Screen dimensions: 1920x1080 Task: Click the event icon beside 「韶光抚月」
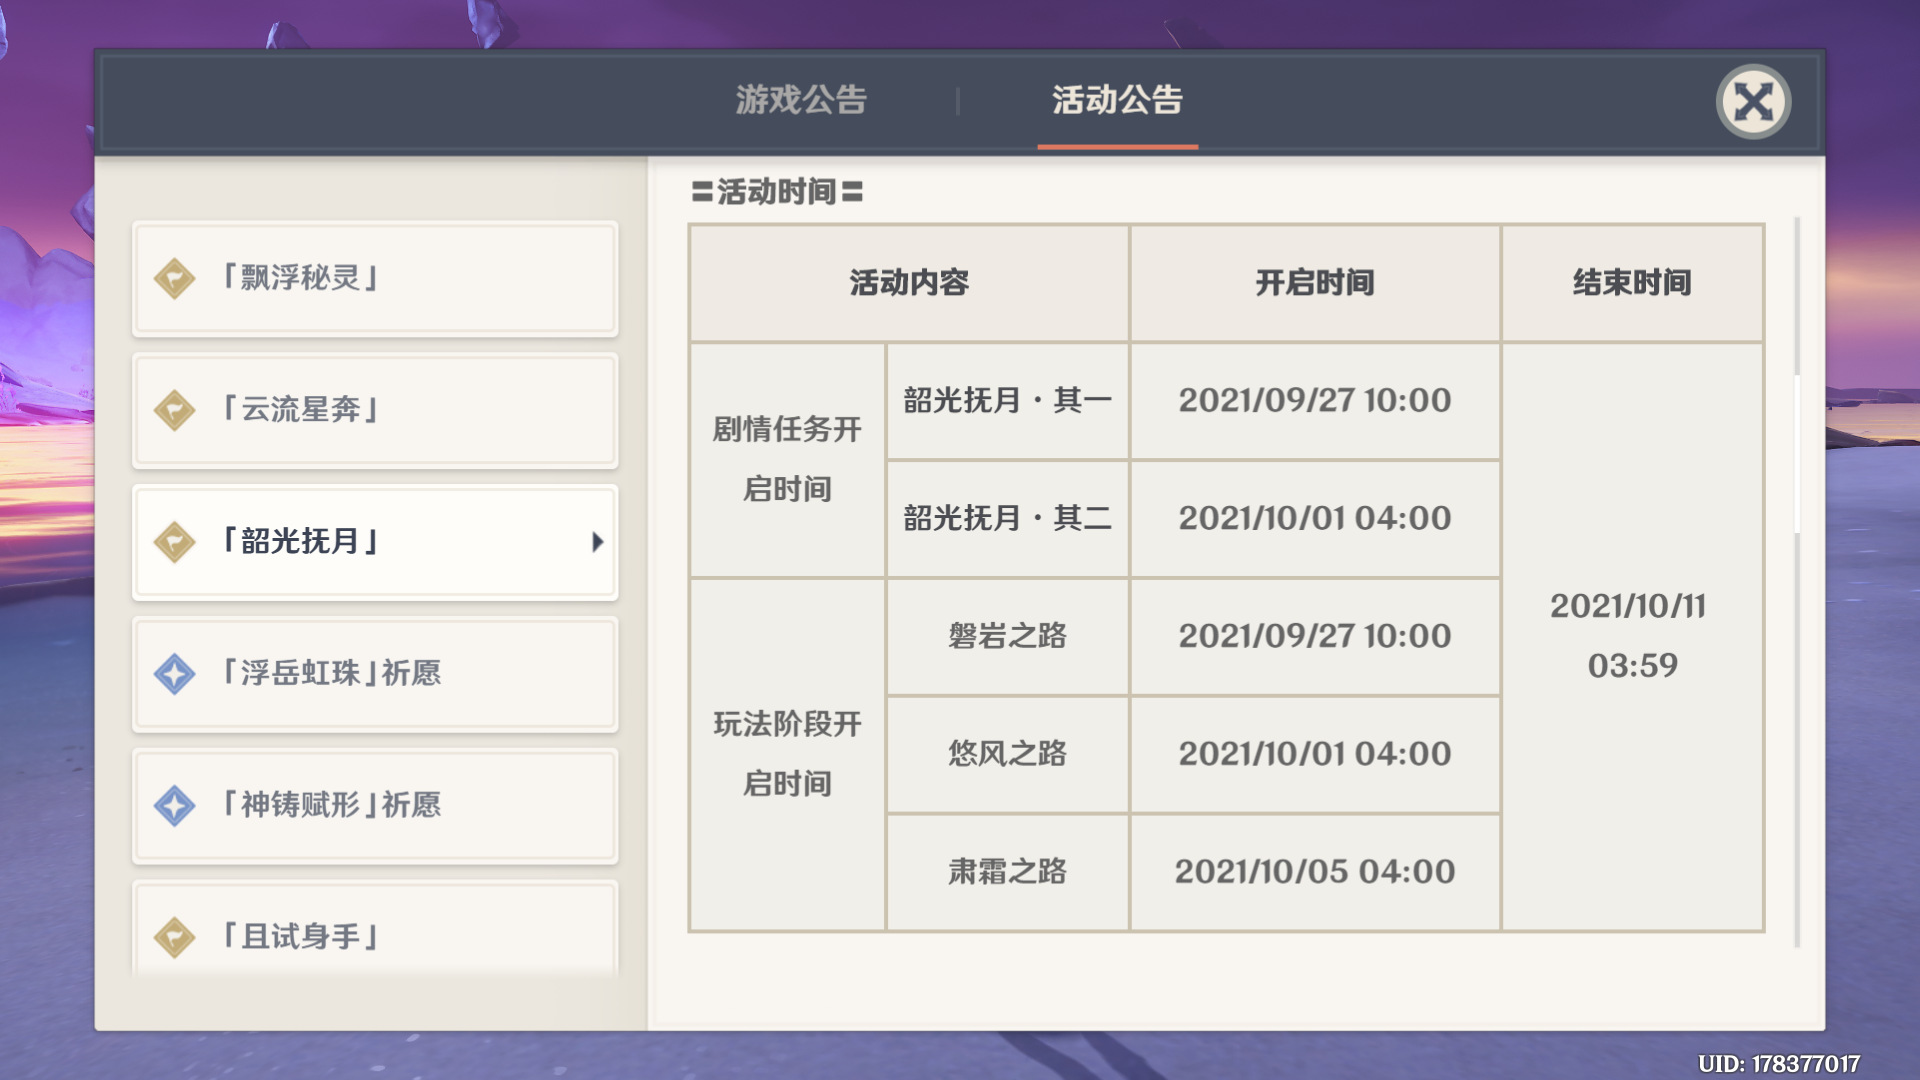point(175,542)
